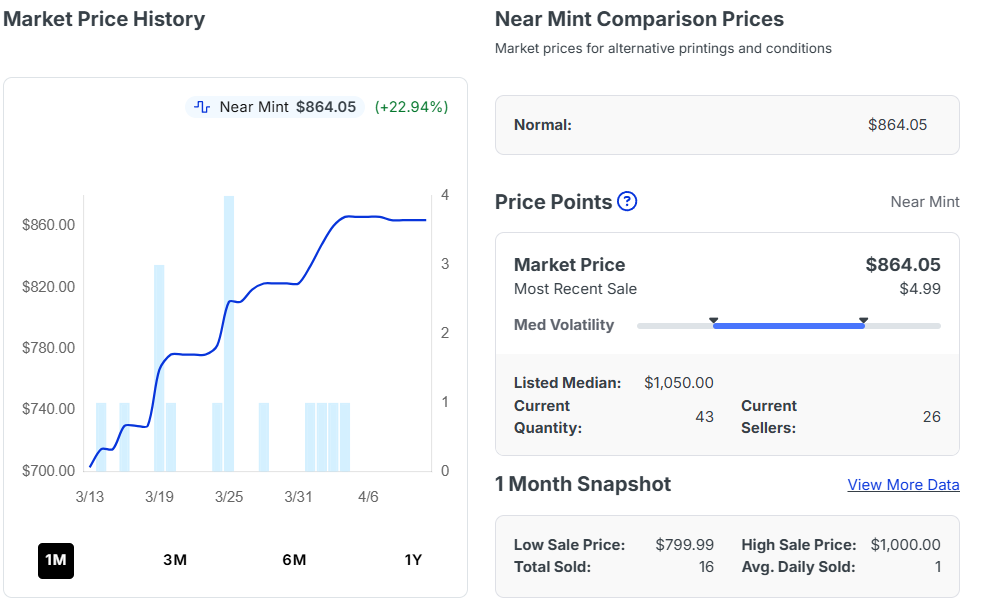Viewport: 986px width, 608px height.
Task: Click the +22.94% price change label
Action: [x=411, y=107]
